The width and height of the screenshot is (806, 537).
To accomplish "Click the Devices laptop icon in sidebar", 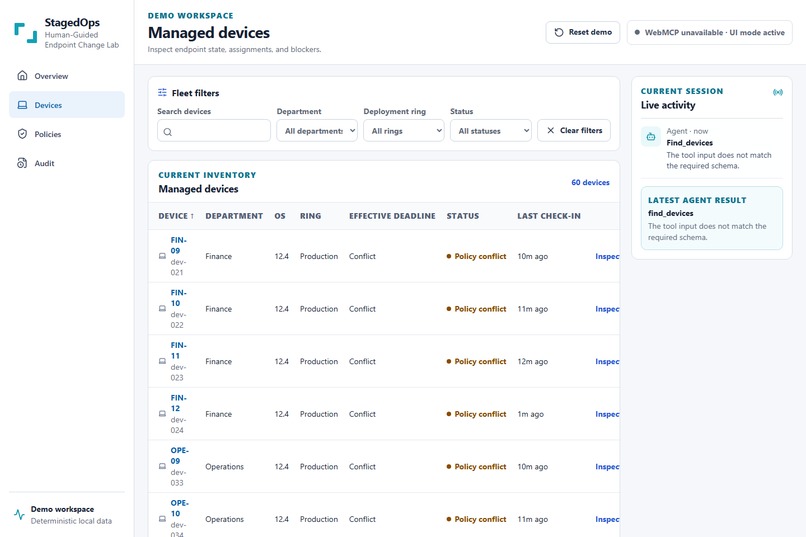I will [x=22, y=105].
